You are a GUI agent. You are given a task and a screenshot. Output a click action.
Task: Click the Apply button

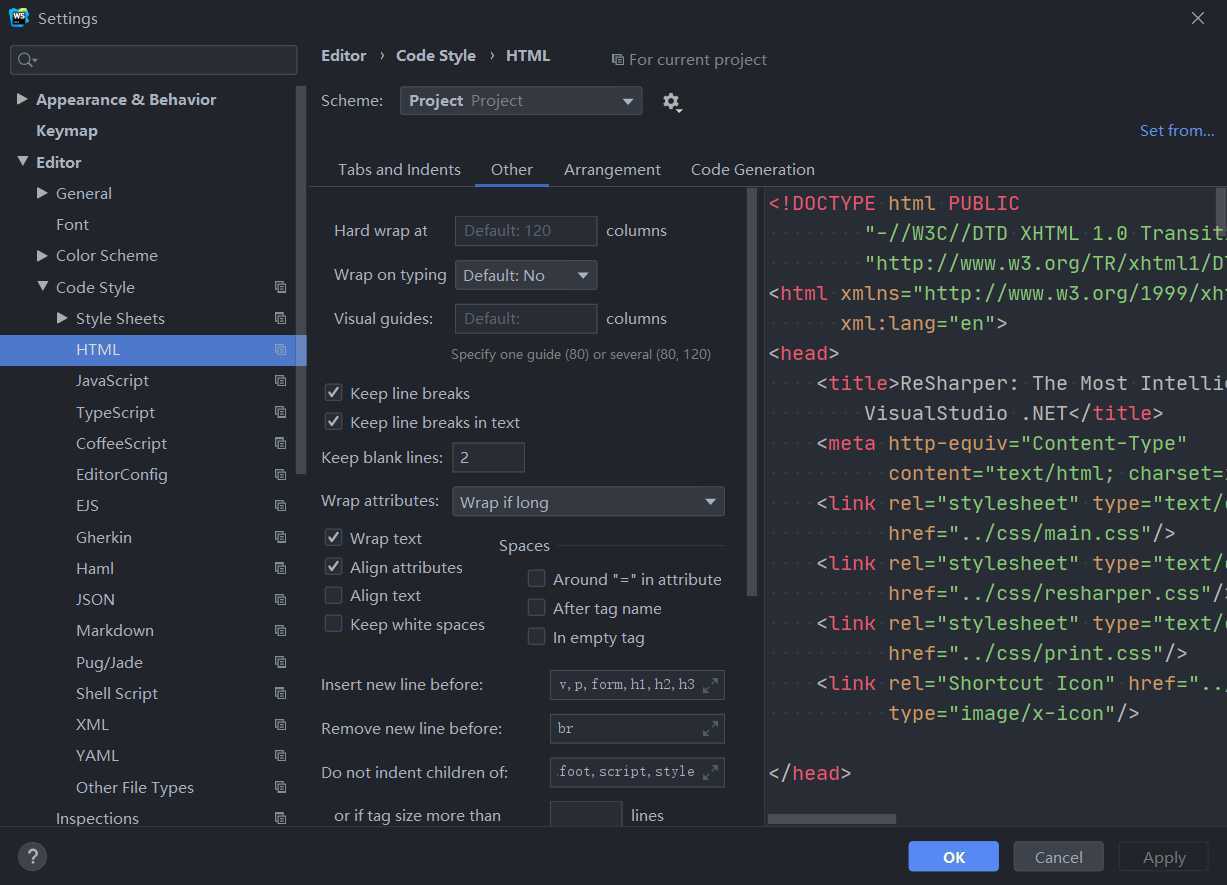1164,857
